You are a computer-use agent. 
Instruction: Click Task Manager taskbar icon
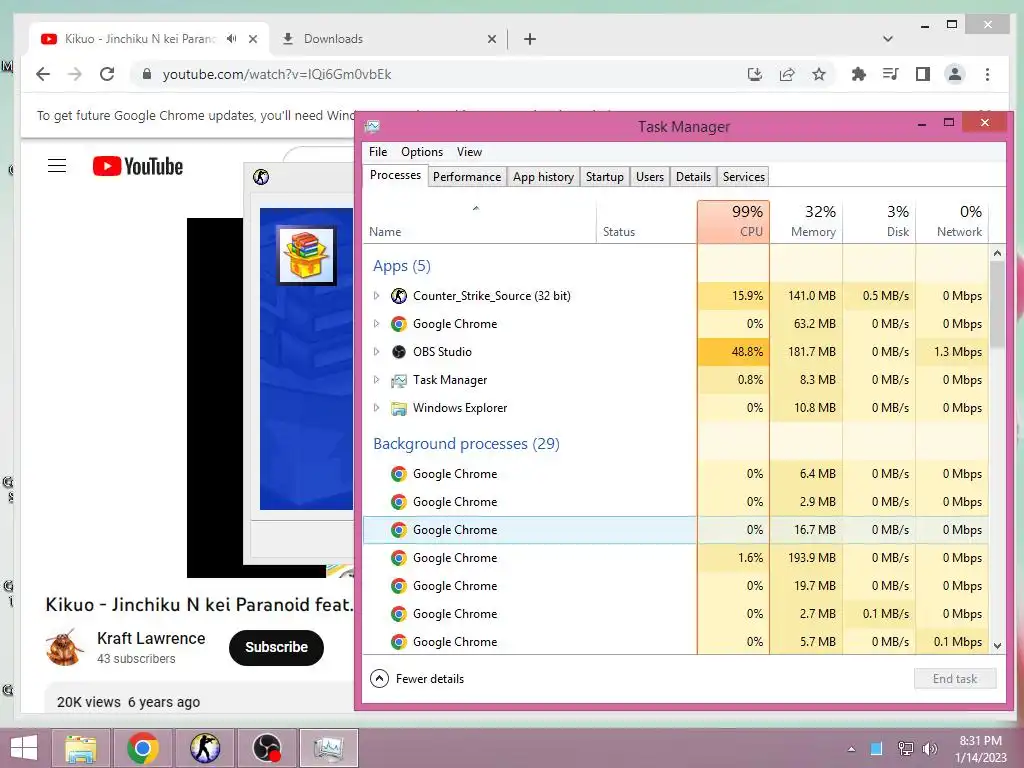[329, 748]
